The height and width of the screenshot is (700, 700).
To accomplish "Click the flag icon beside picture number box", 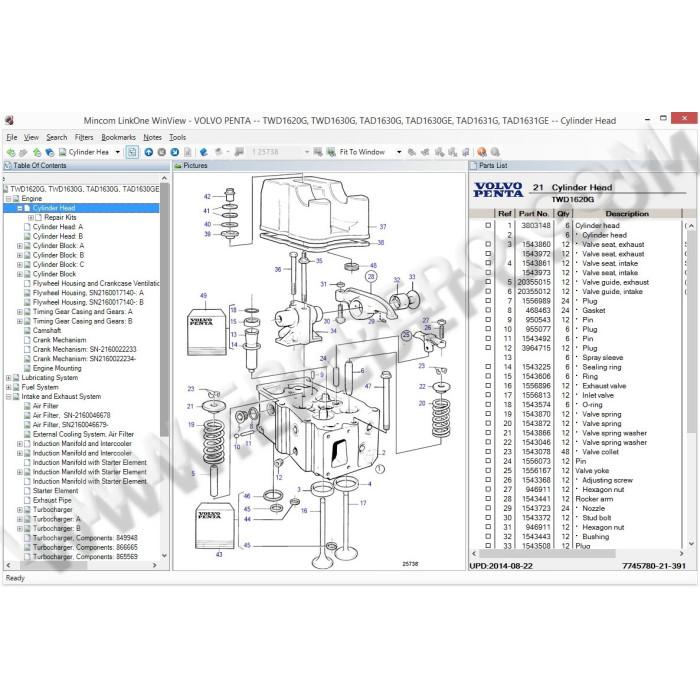I will (x=239, y=152).
